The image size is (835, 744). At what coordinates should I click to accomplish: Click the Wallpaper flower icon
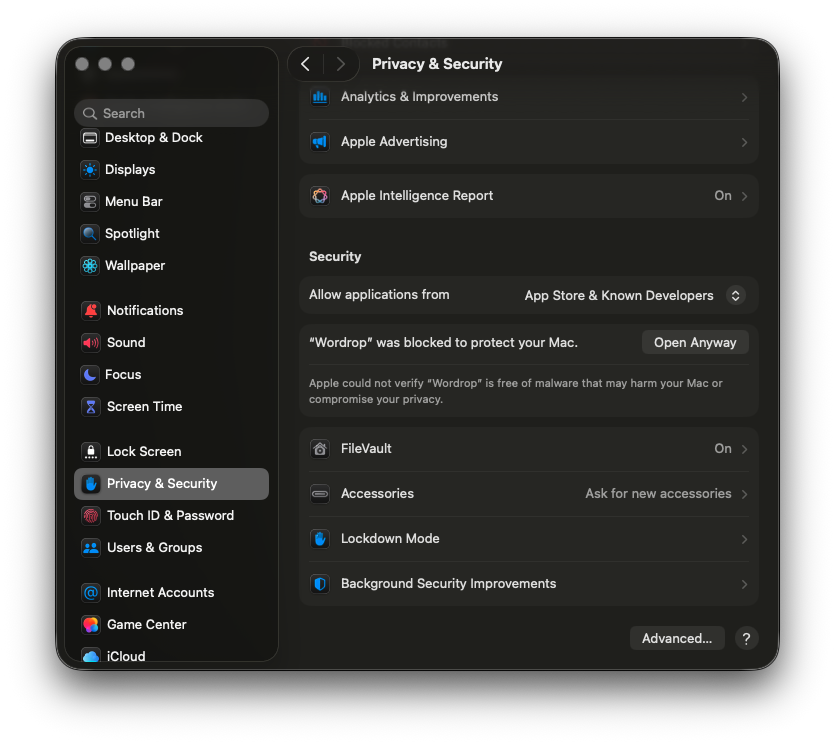[x=90, y=266]
